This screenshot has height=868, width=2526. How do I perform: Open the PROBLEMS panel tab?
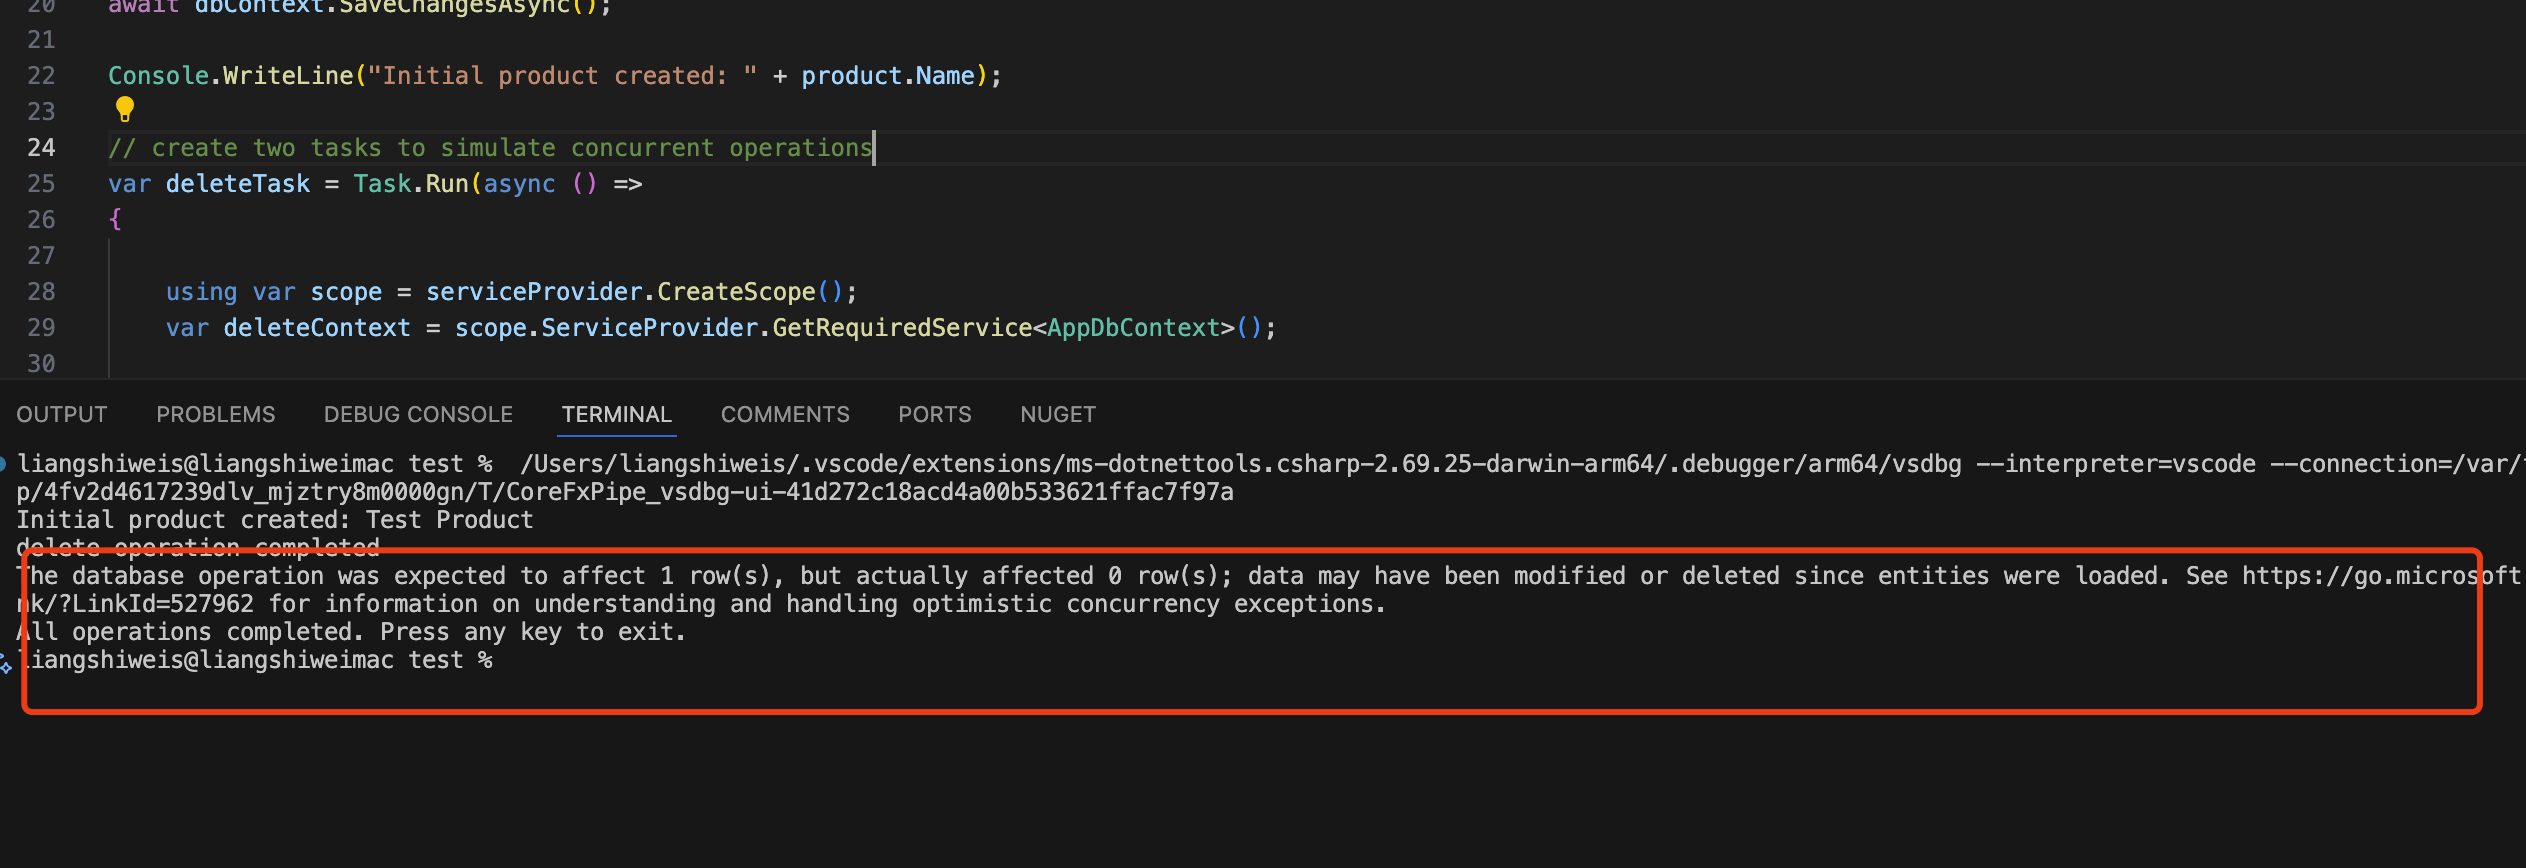(215, 414)
